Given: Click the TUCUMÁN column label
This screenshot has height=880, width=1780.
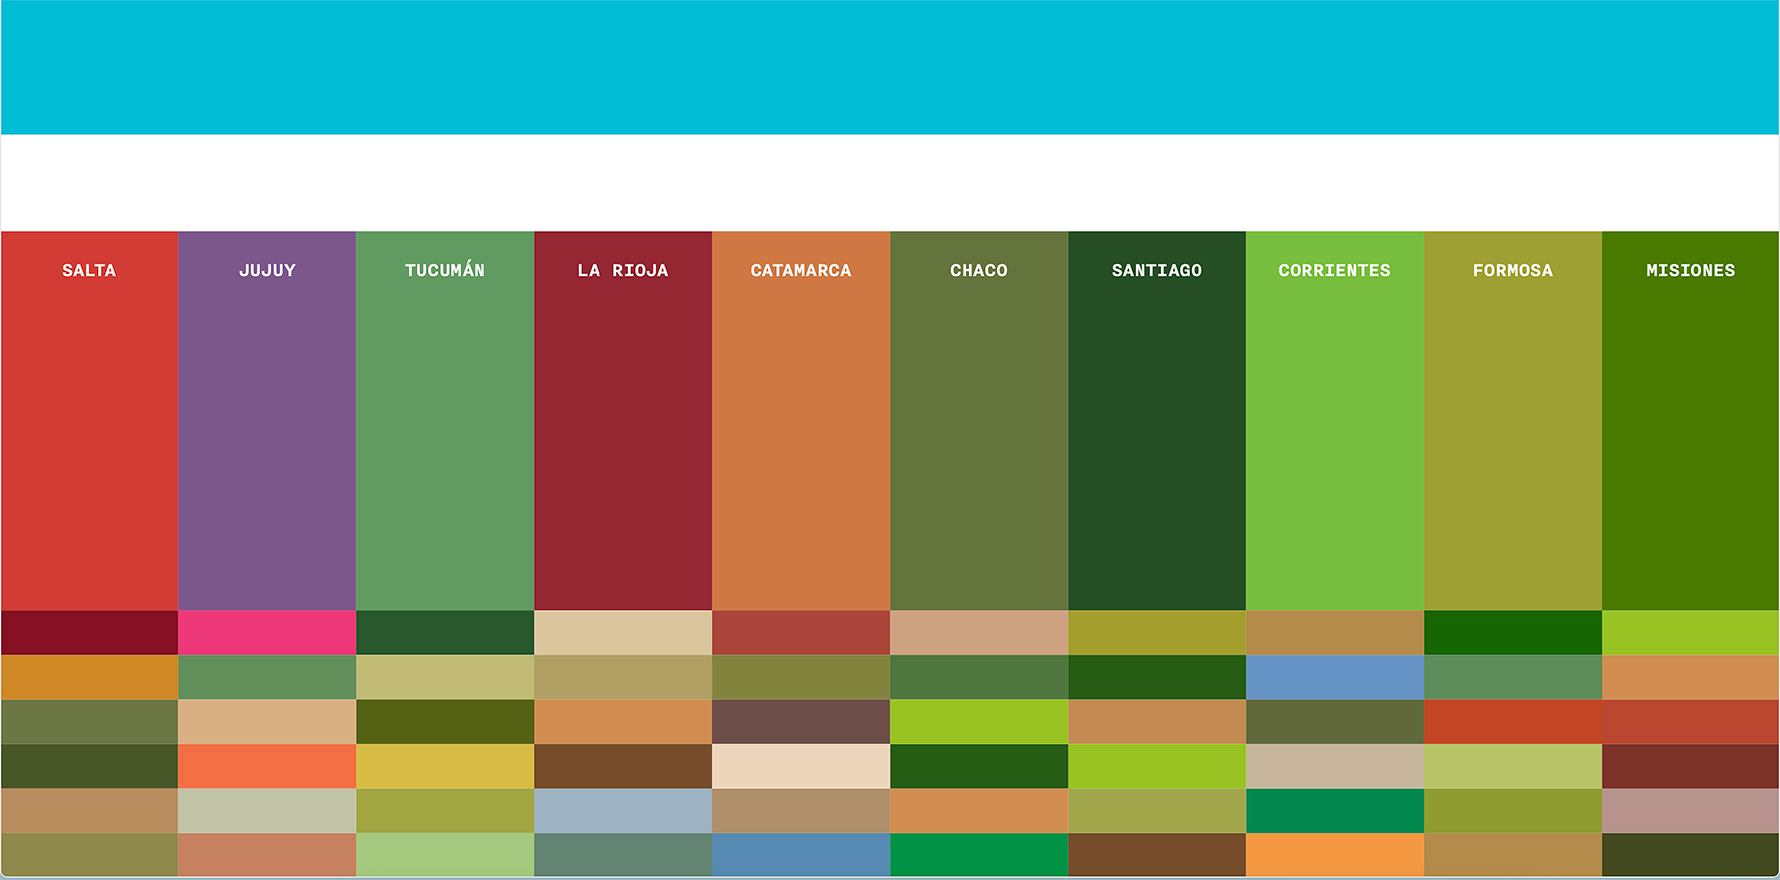Looking at the screenshot, I should [445, 270].
